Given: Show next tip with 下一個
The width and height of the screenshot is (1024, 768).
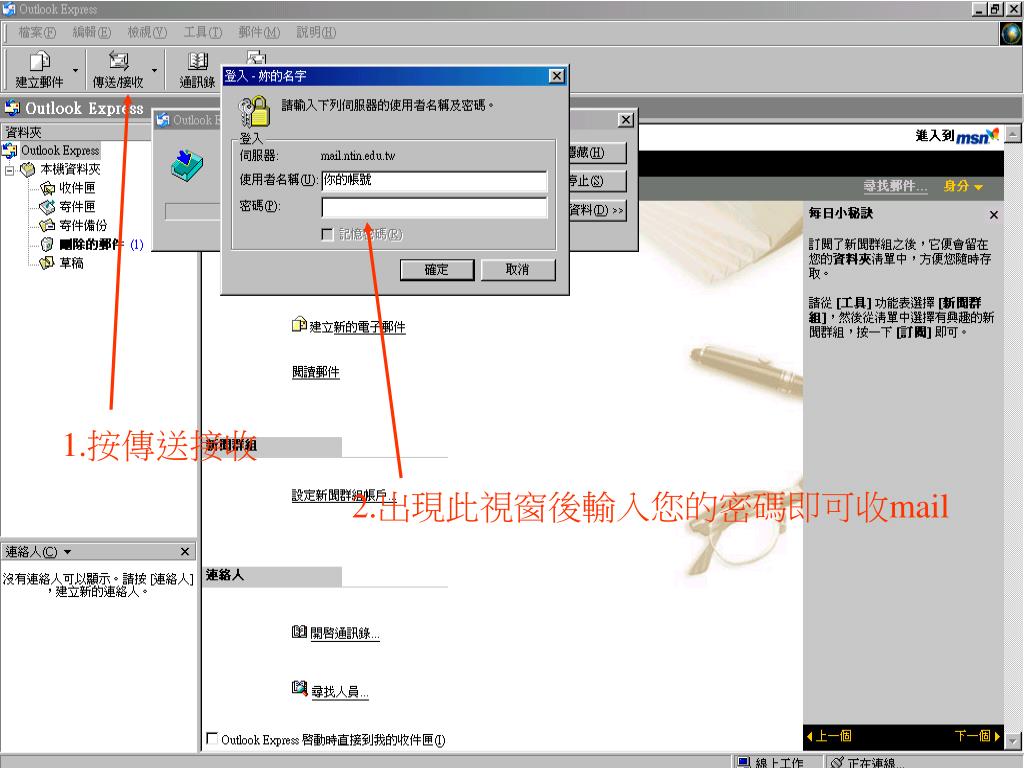Looking at the screenshot, I should pyautogui.click(x=977, y=736).
